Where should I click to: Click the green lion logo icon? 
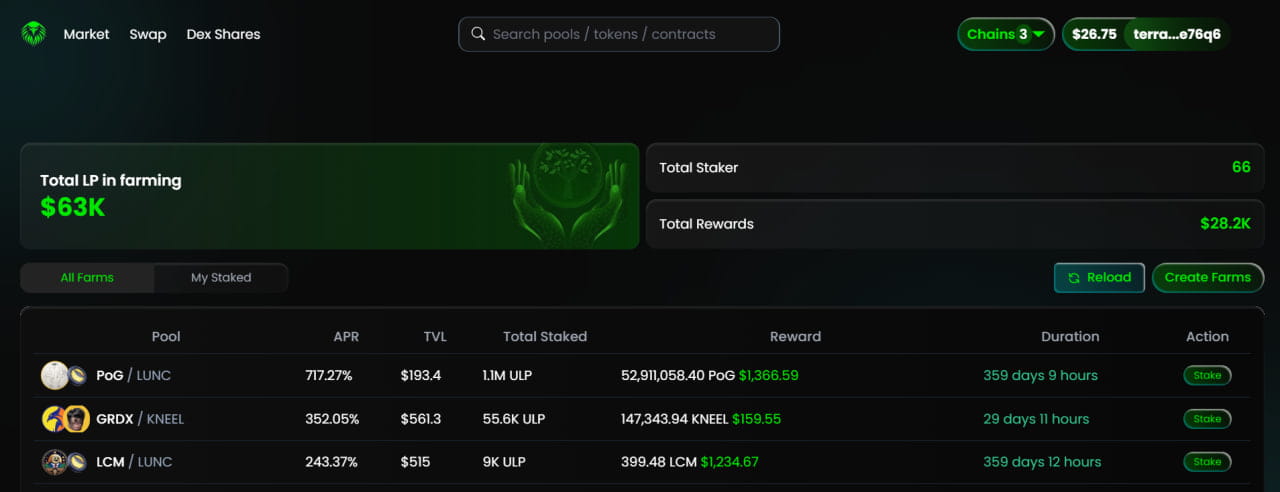click(34, 34)
